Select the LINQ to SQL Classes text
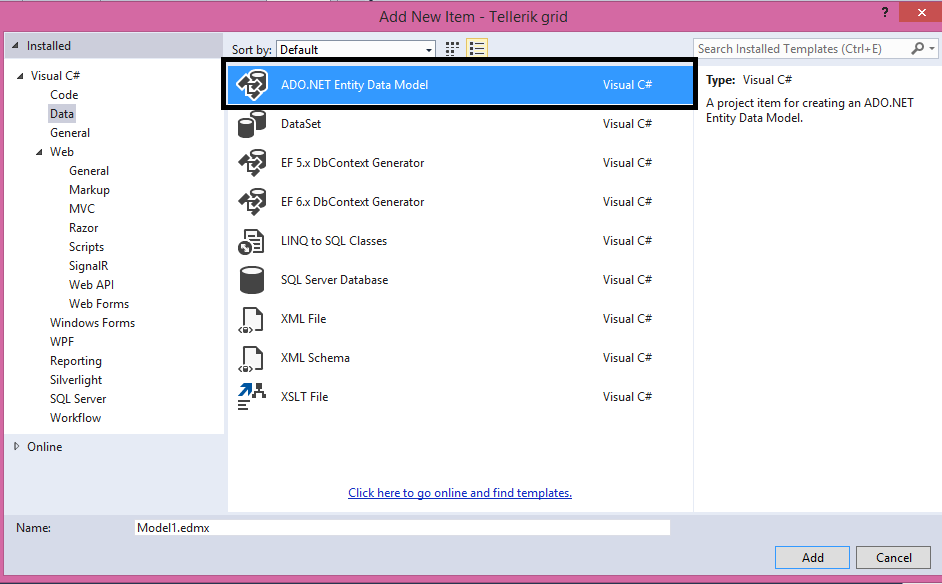The image size is (942, 584). pyautogui.click(x=334, y=241)
